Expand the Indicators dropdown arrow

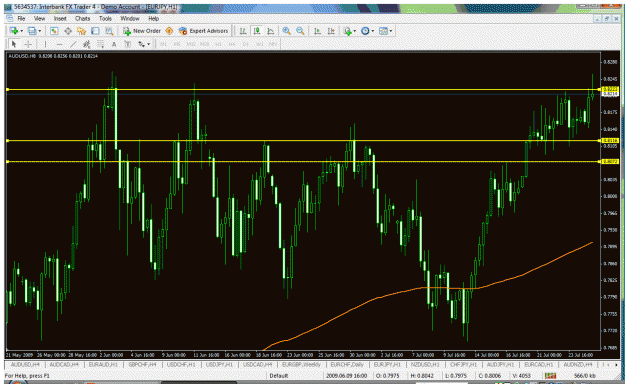[x=355, y=31]
